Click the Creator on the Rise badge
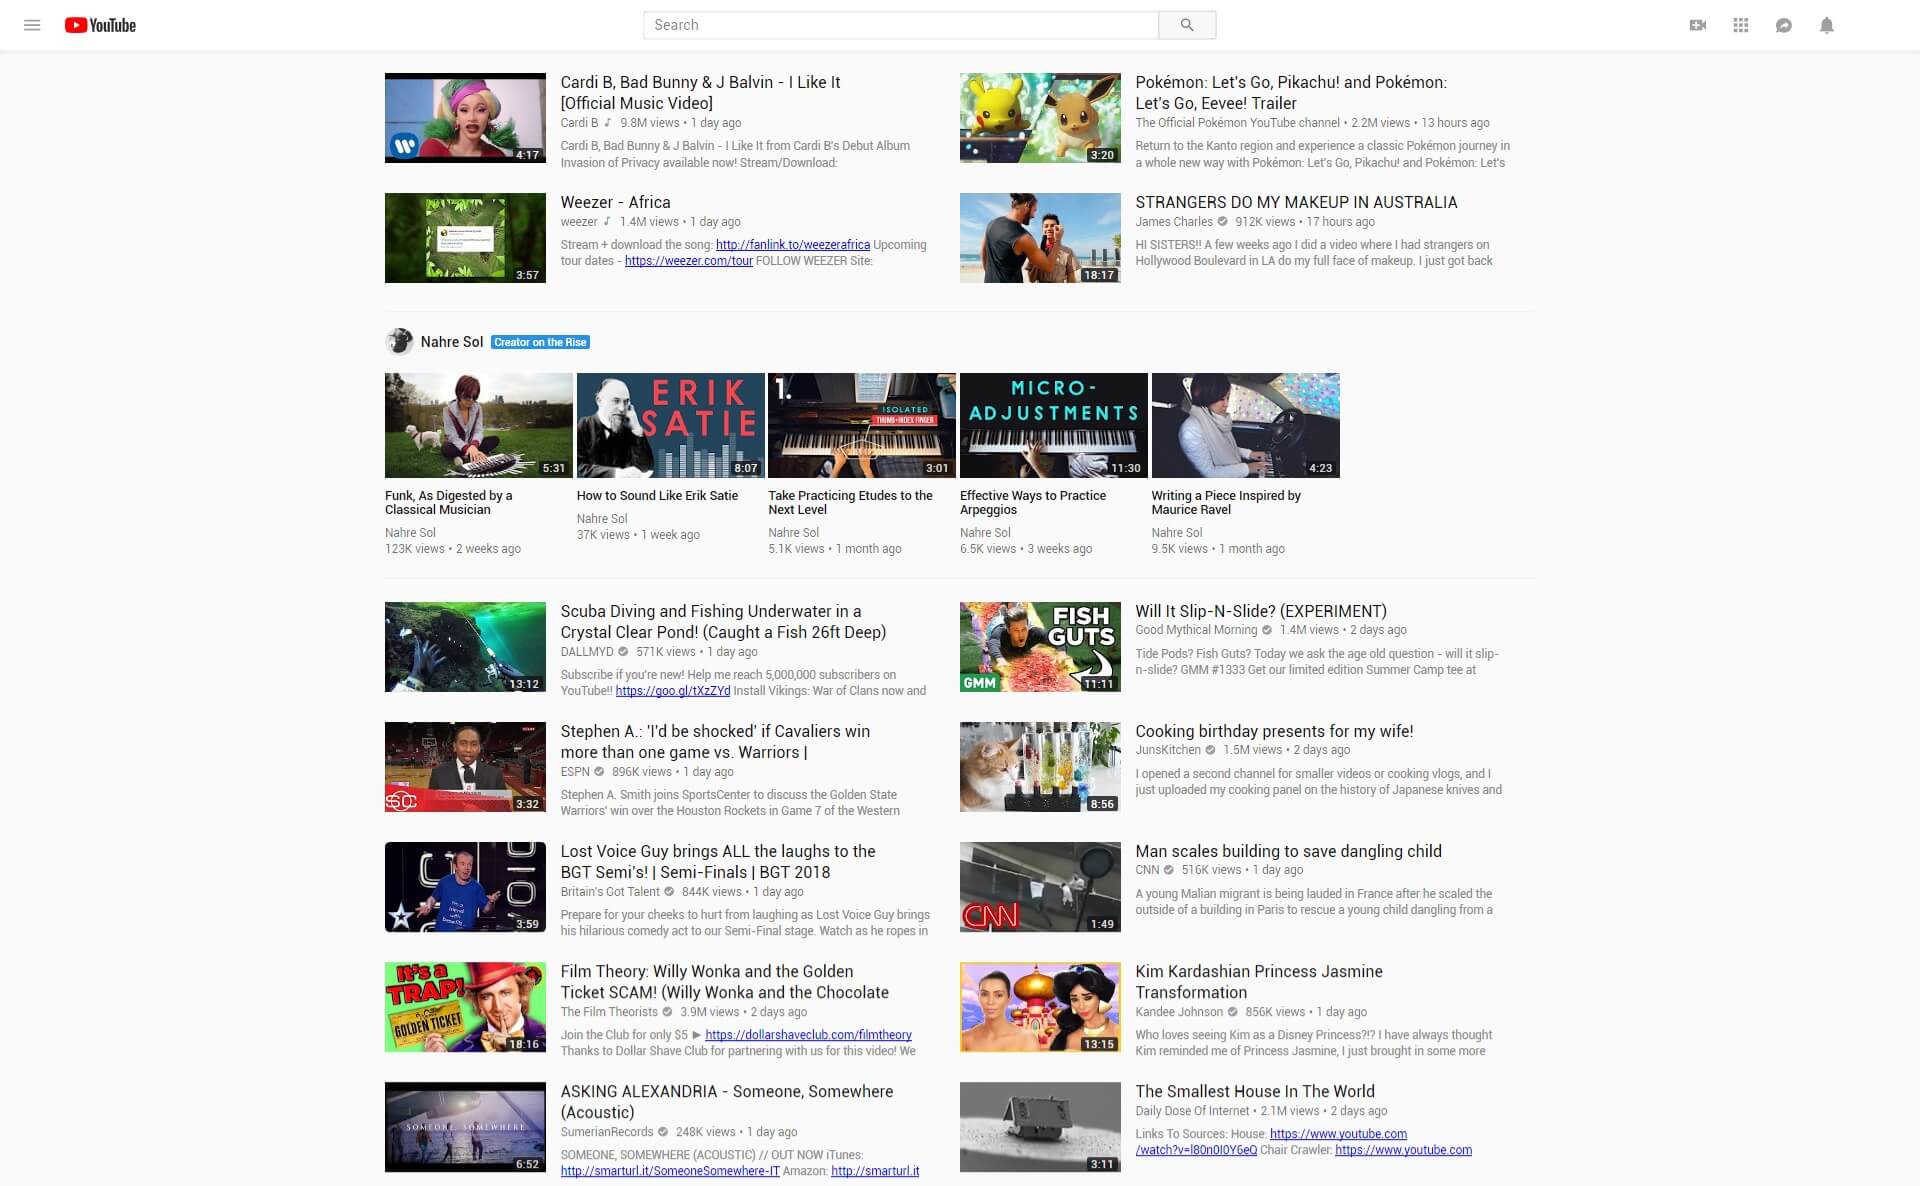The width and height of the screenshot is (1920, 1186). click(540, 342)
